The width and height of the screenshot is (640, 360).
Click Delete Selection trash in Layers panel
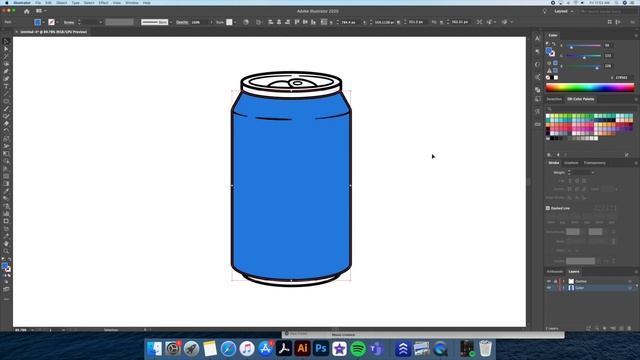click(x=629, y=328)
